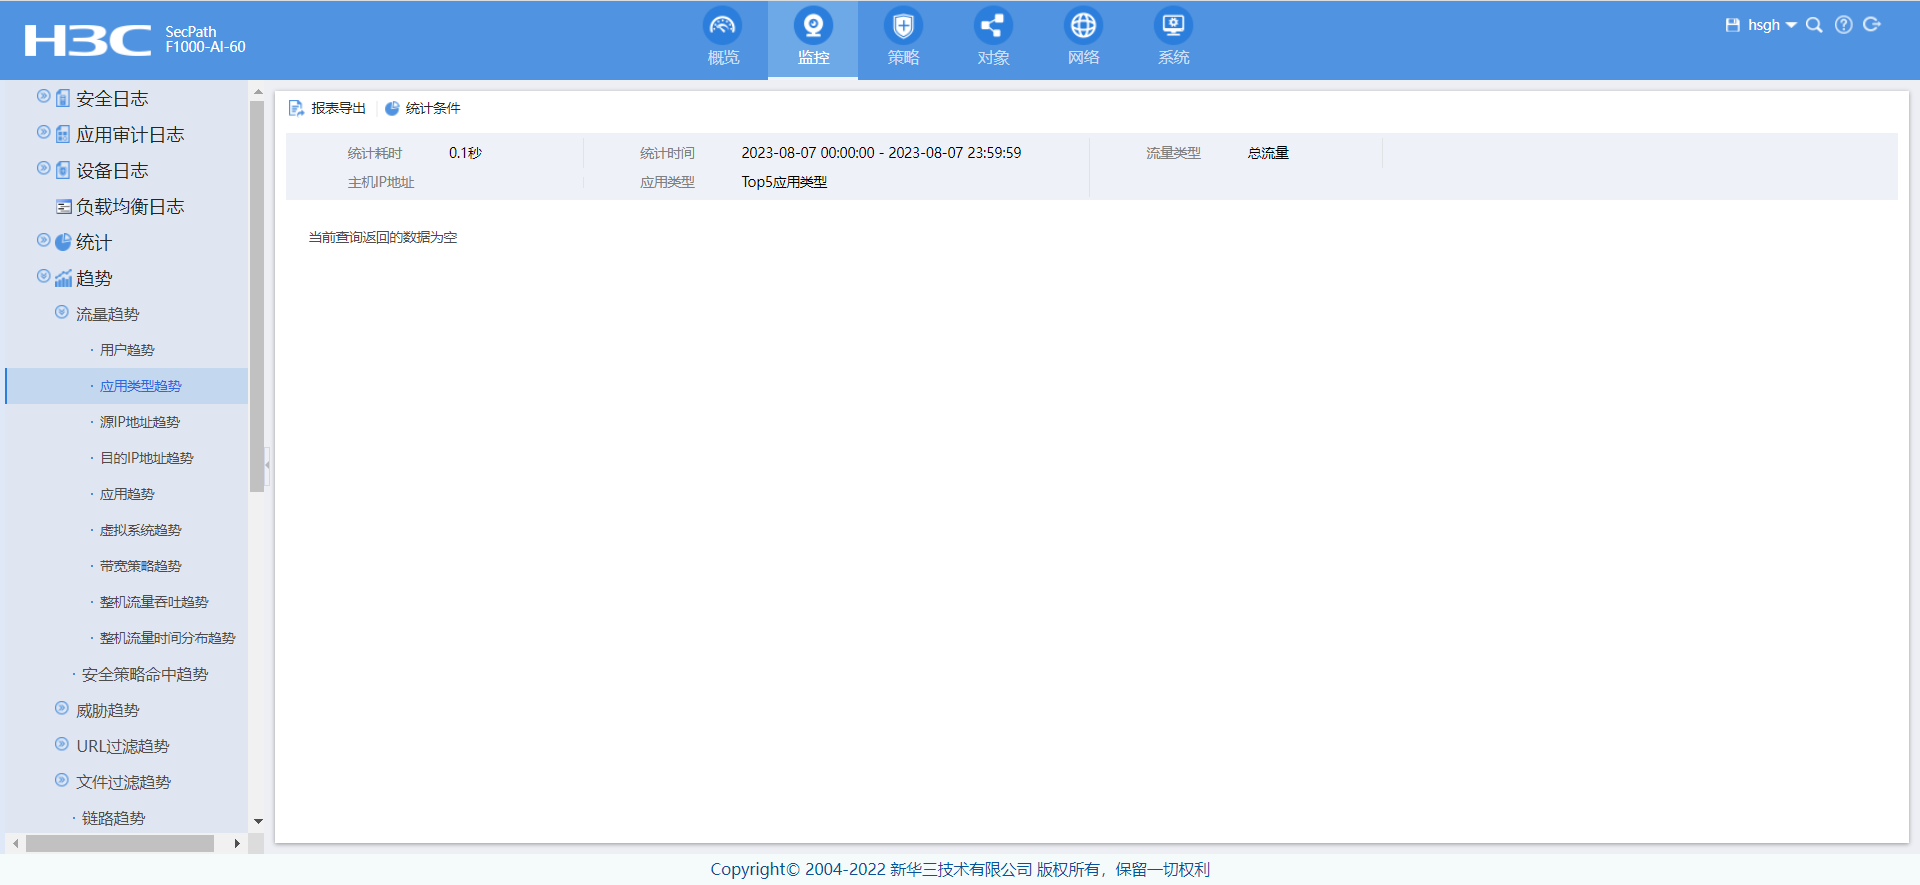The image size is (1920, 885).
Task: Expand the 统计 tree arrow
Action: coord(43,240)
